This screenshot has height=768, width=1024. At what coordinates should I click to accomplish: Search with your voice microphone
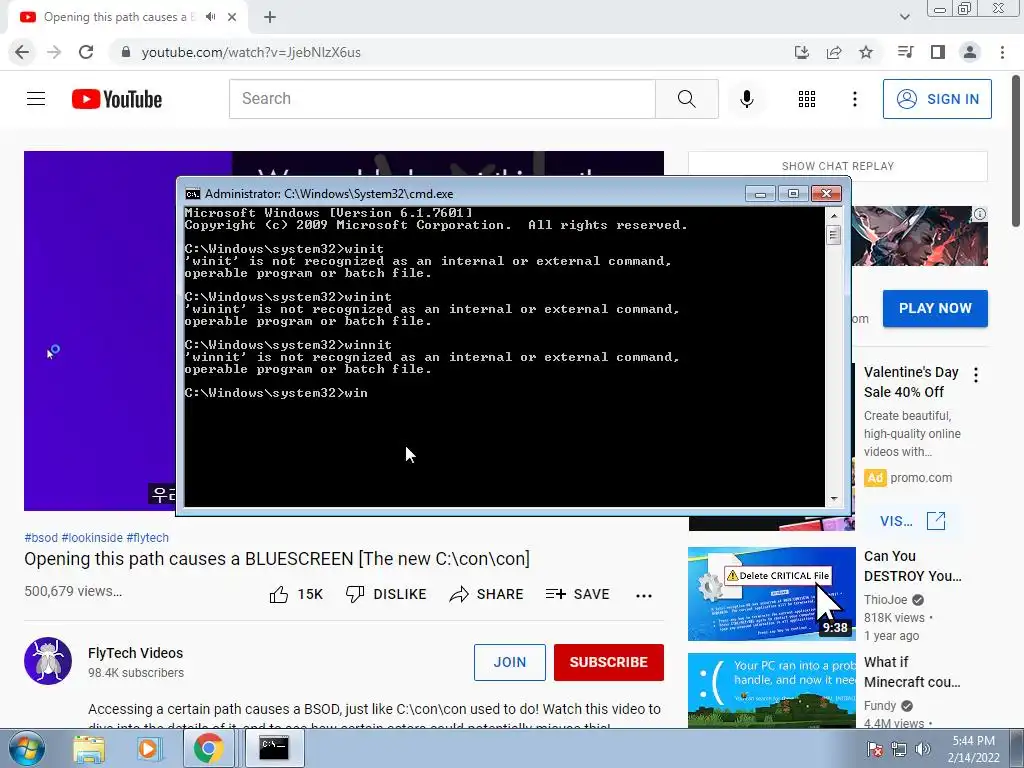click(746, 99)
